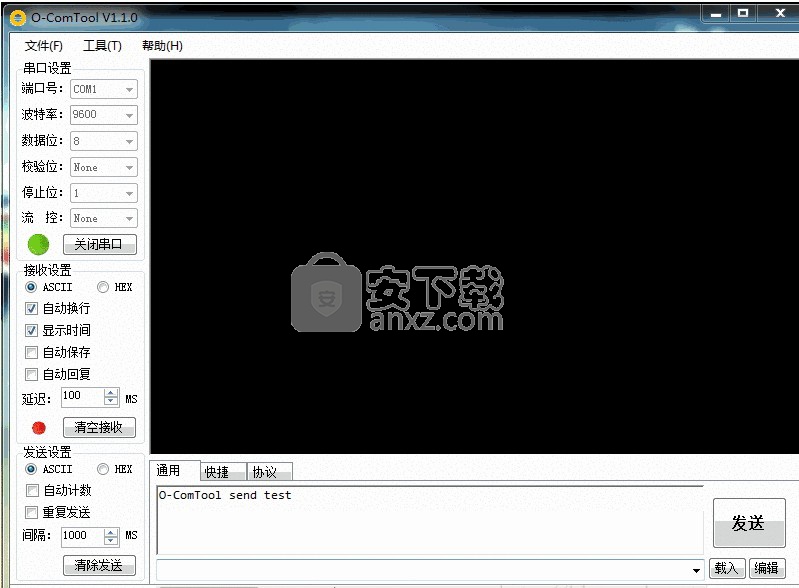Enable the 重复发送 checkbox
This screenshot has height=588, width=799.
tap(32, 512)
